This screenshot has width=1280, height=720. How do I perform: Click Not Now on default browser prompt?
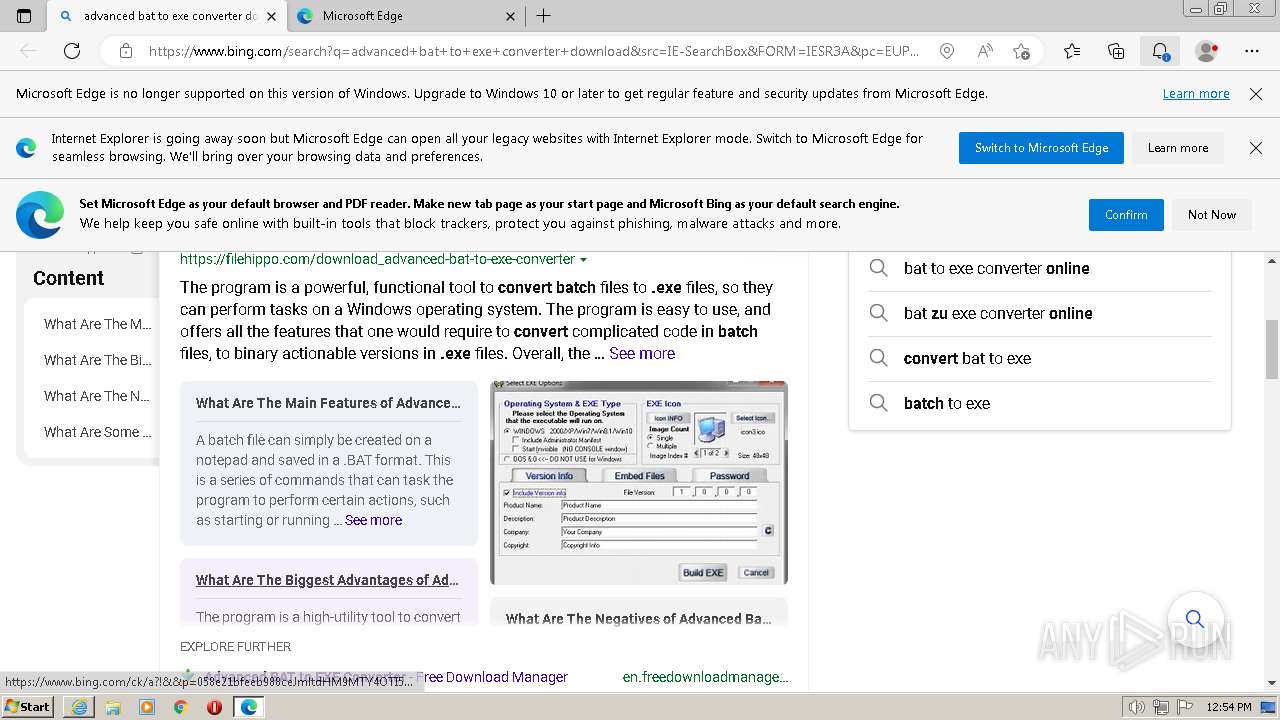(x=1212, y=215)
